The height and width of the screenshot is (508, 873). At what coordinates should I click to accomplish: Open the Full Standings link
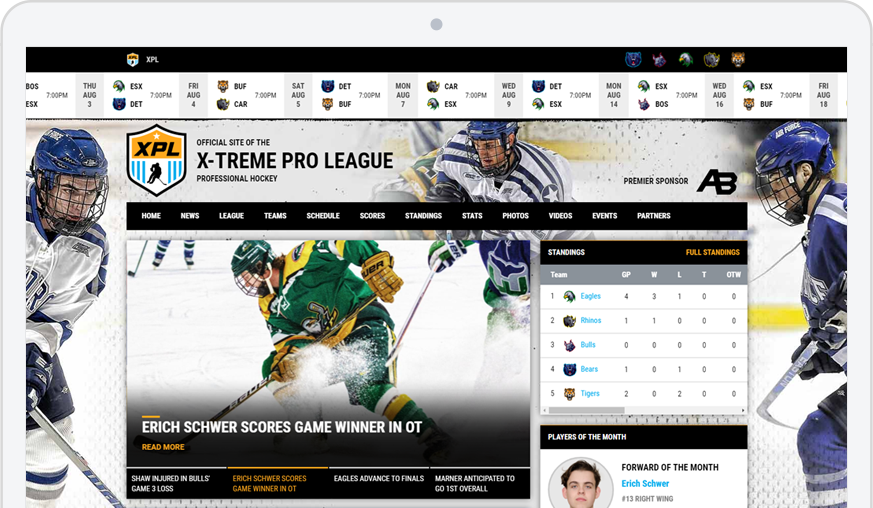(x=712, y=253)
